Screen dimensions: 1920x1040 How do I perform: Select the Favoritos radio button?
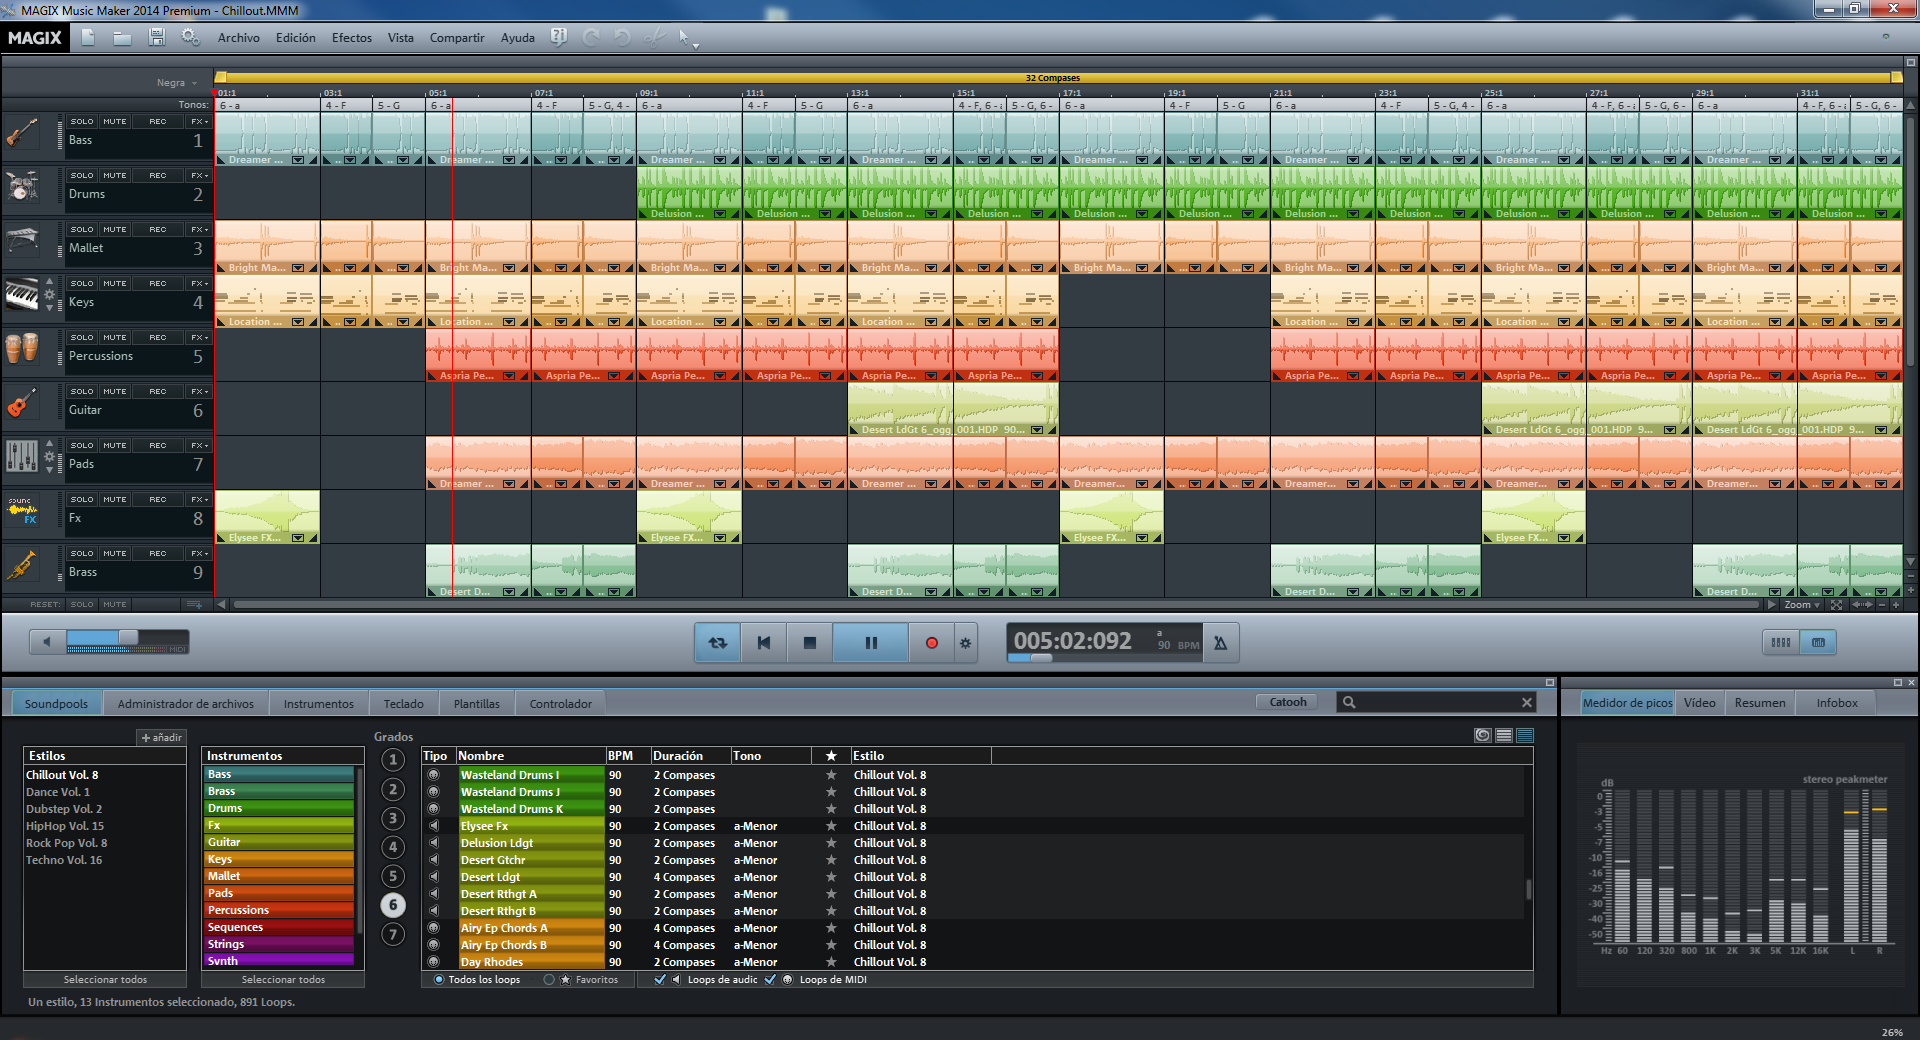coord(549,980)
